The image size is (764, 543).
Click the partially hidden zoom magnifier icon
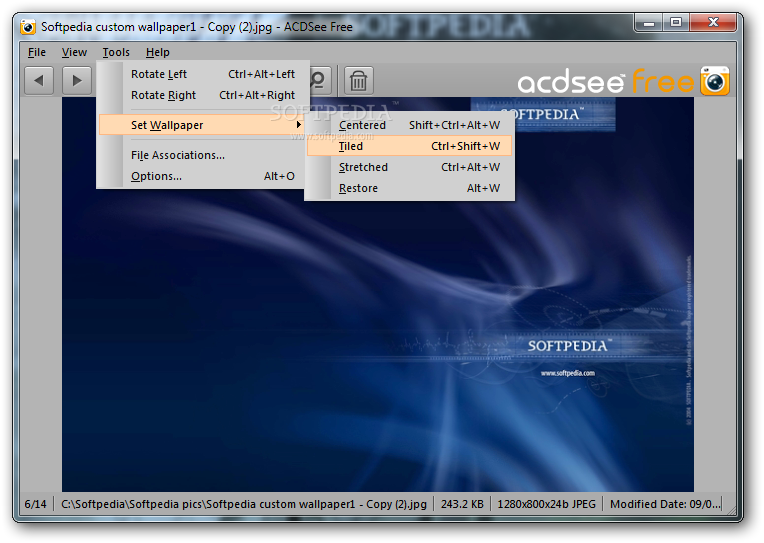click(x=321, y=80)
